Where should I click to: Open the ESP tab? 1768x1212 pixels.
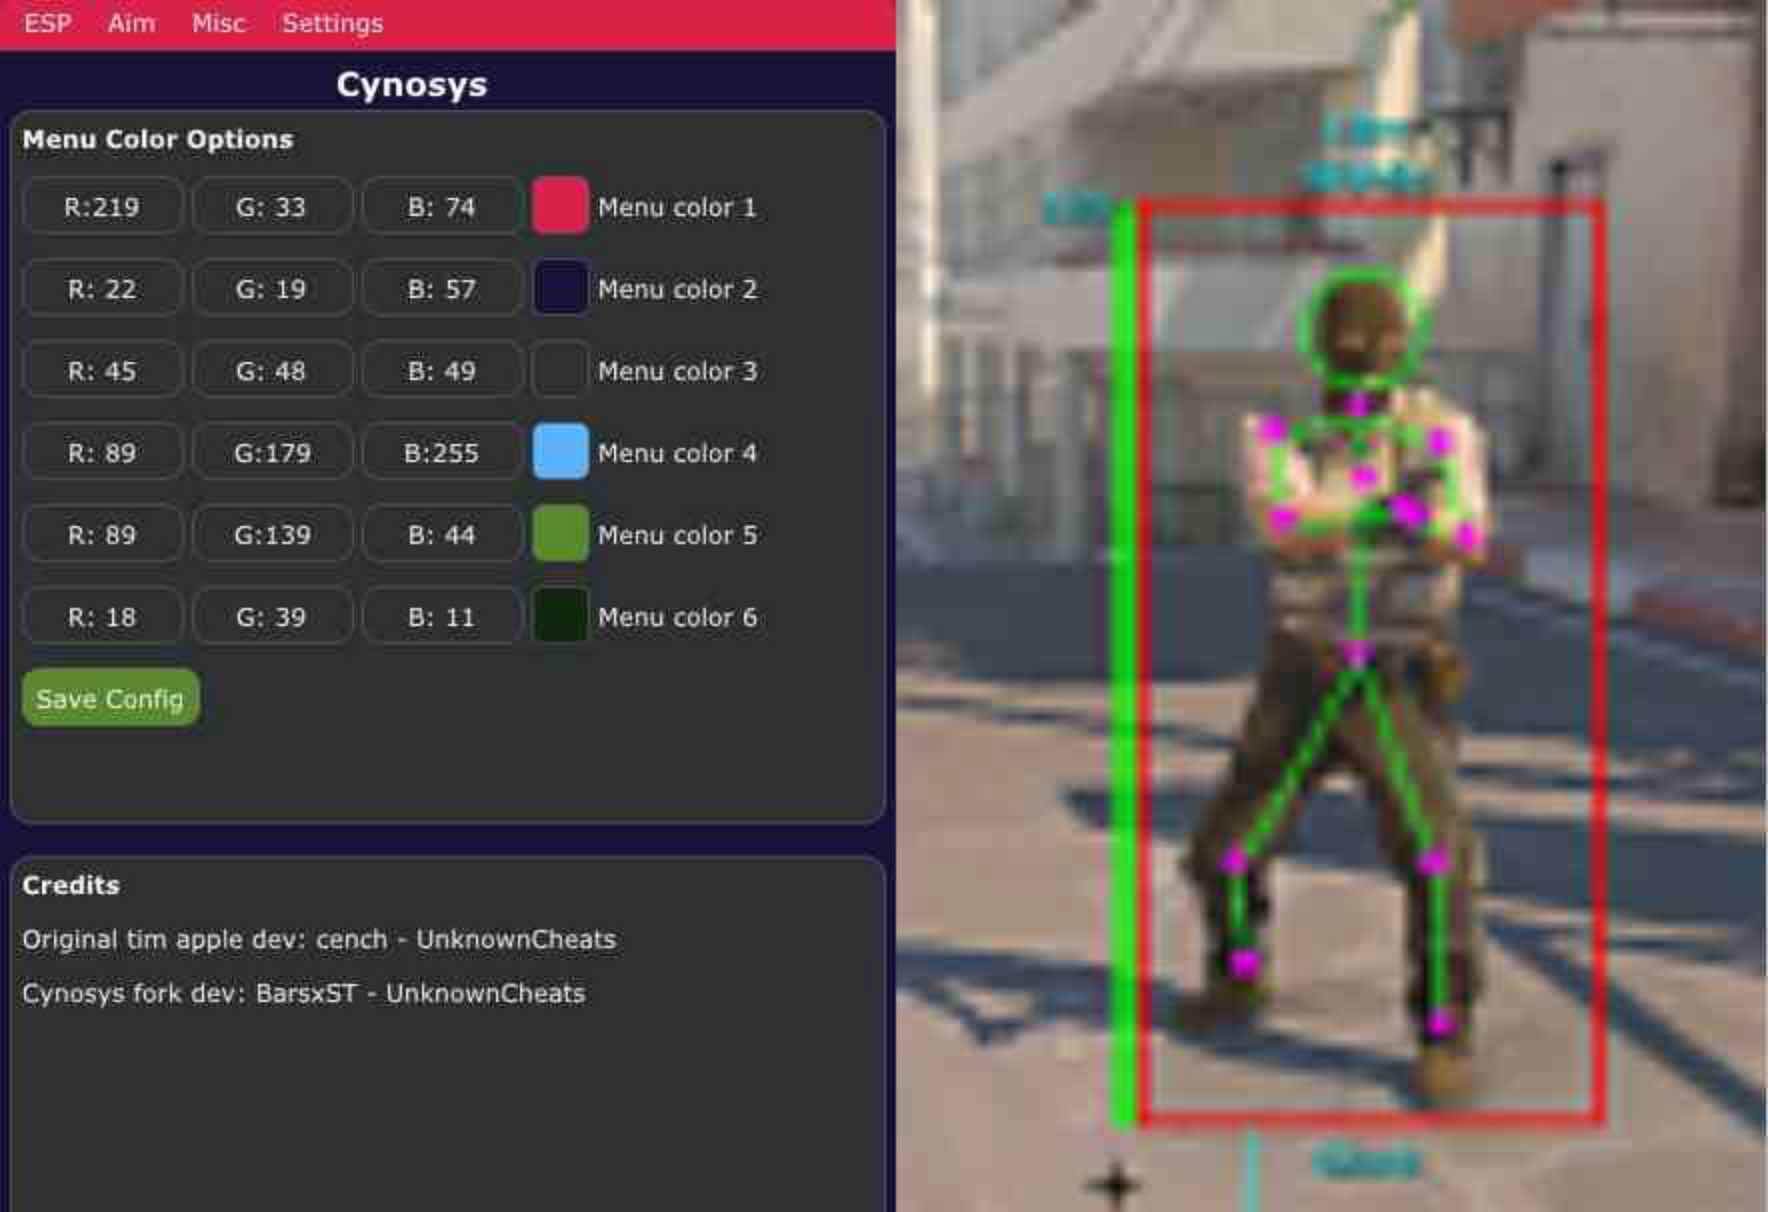point(47,23)
